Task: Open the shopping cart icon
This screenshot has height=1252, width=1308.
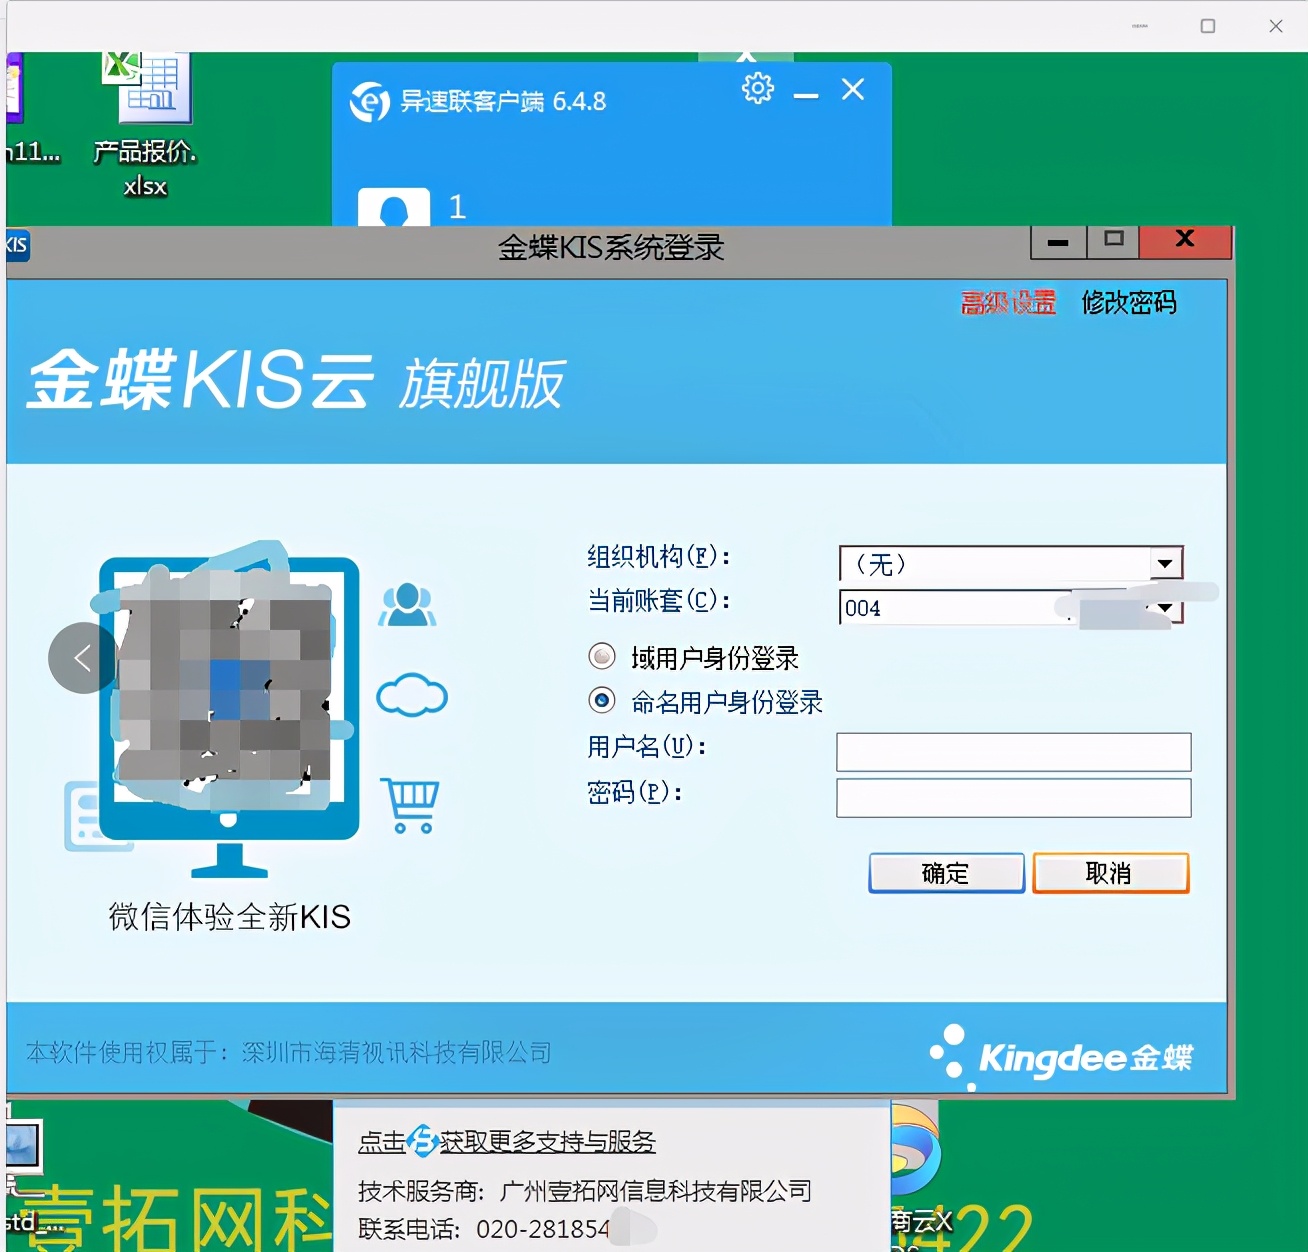Action: pos(412,801)
